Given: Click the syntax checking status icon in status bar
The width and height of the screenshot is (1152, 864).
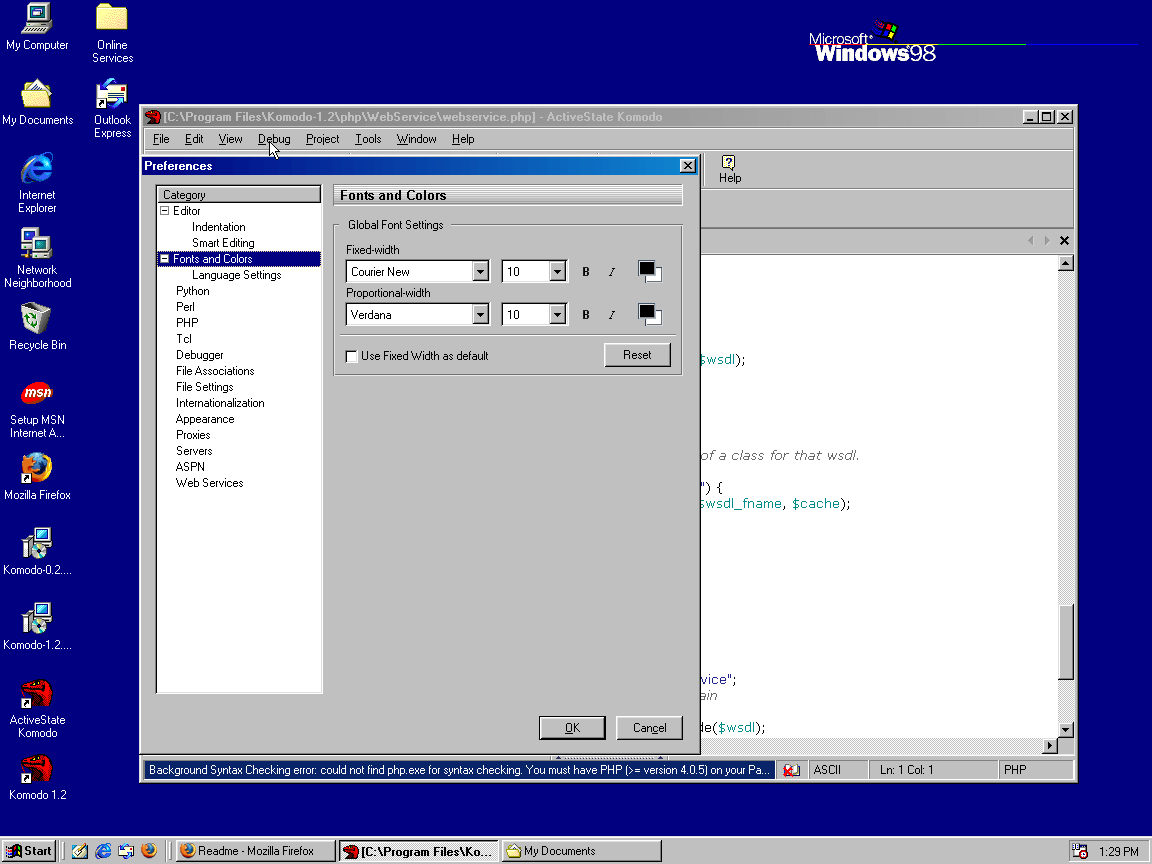Looking at the screenshot, I should tap(791, 770).
